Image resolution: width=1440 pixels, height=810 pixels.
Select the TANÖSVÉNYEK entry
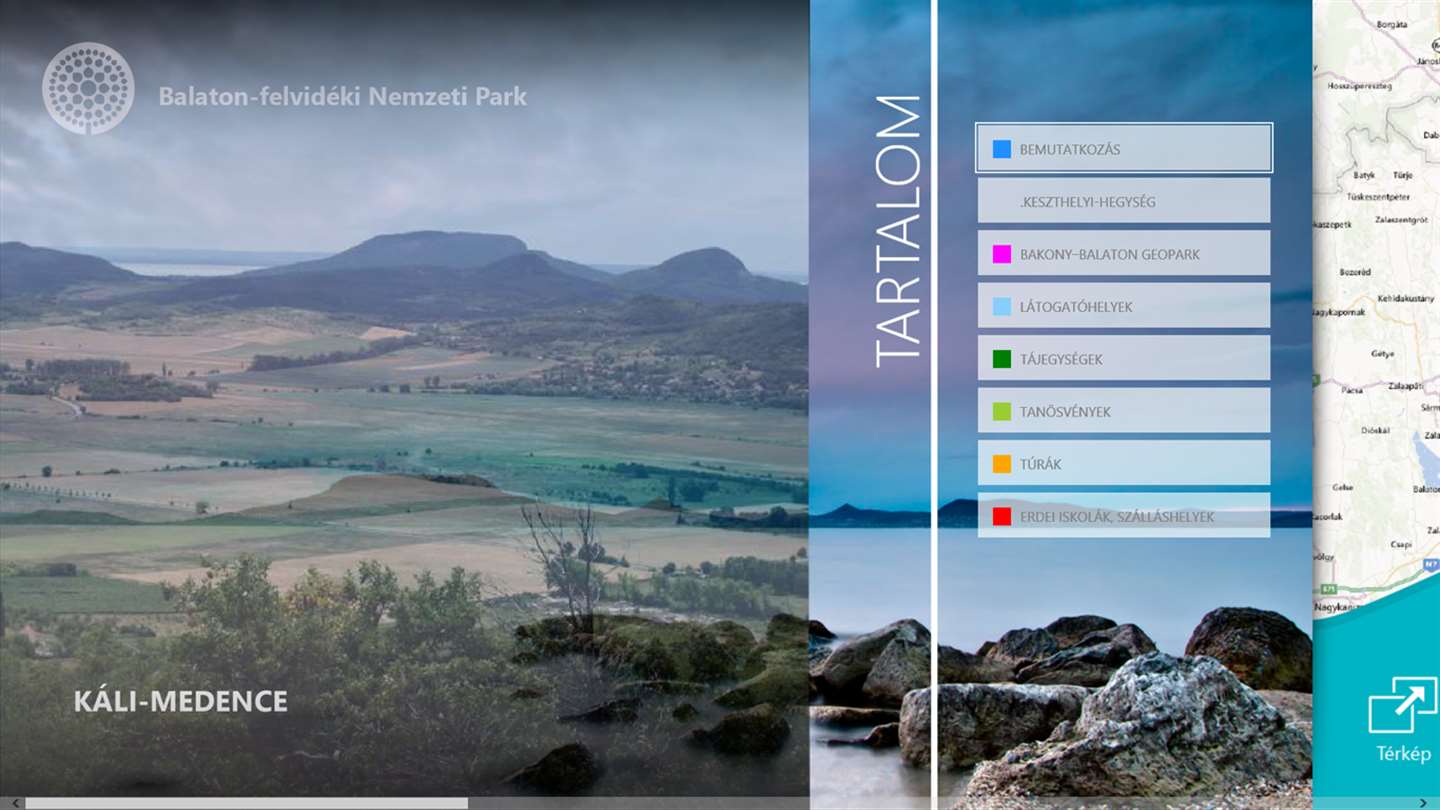pos(1124,411)
